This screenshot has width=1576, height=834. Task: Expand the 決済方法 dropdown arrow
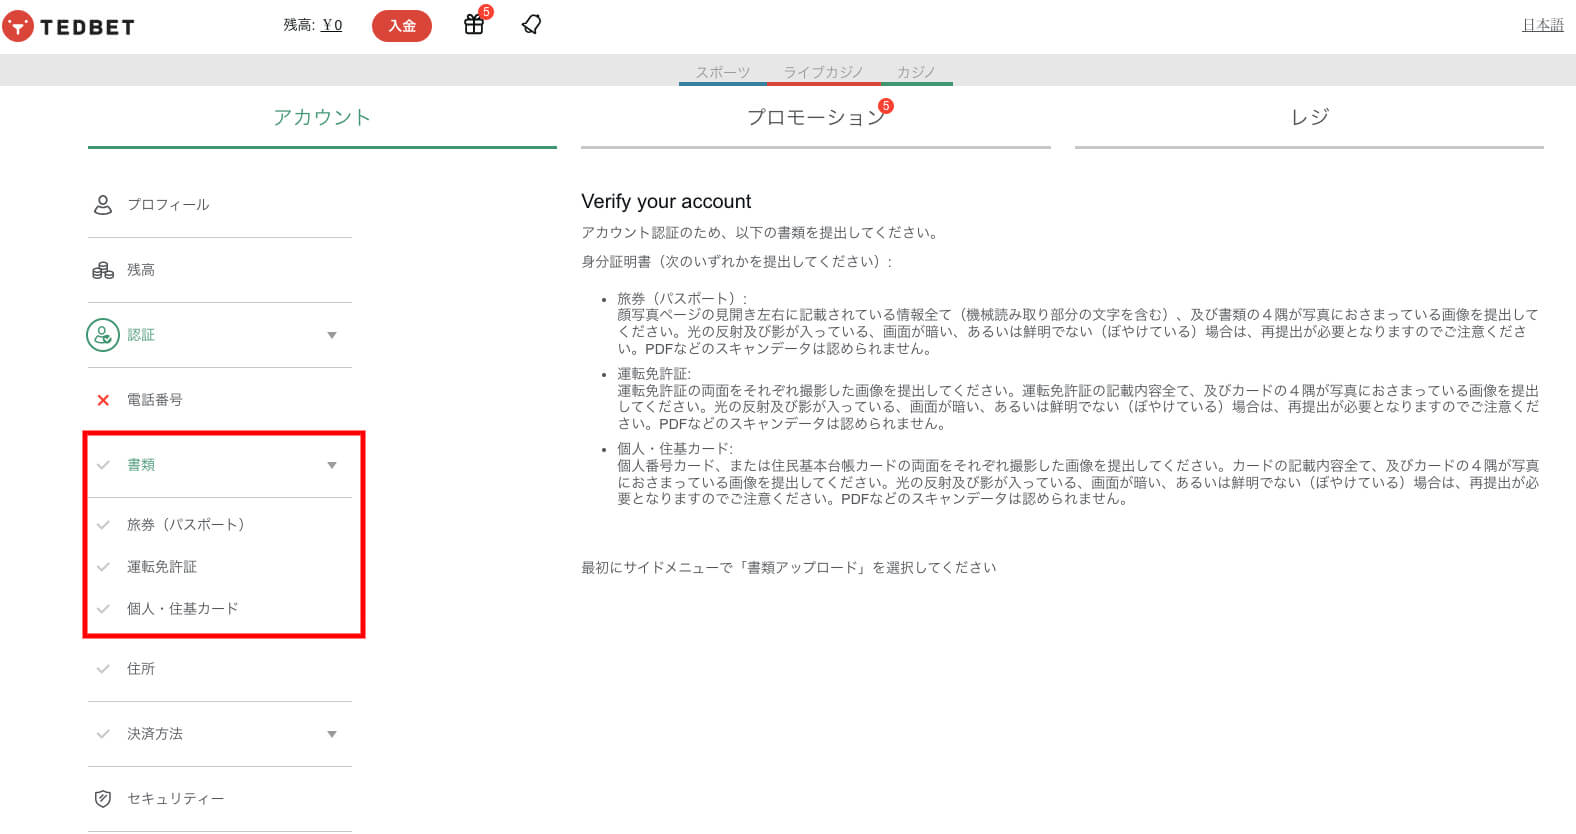coord(332,735)
